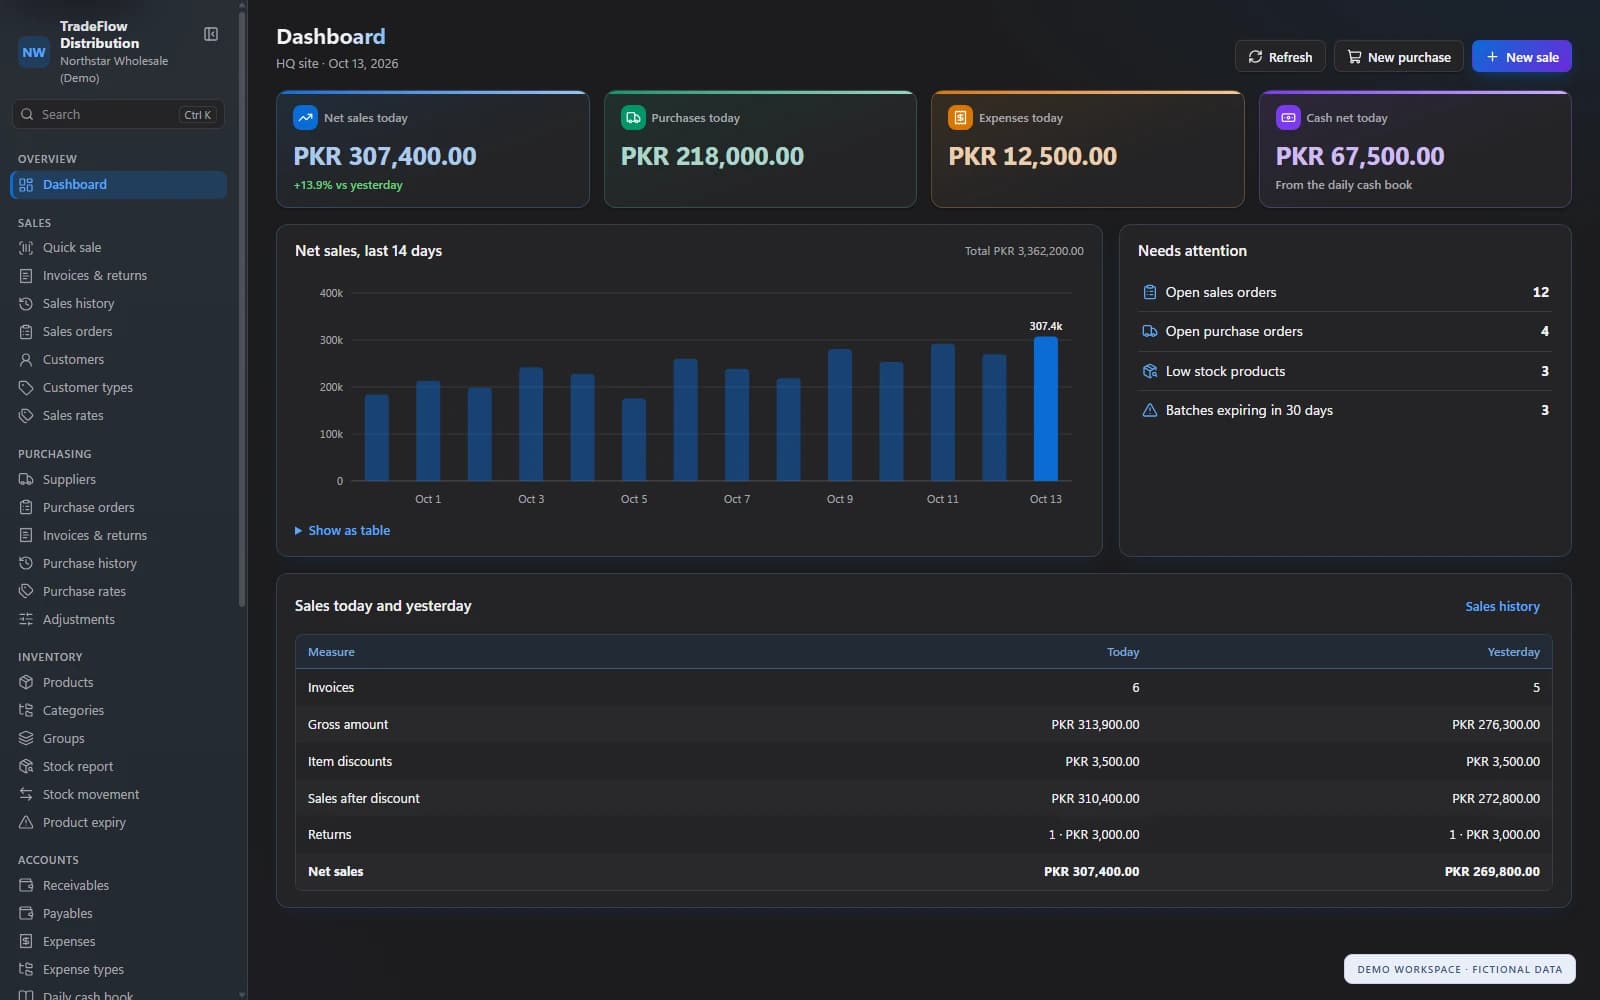Click the Quick sale barcode icon

26,248
